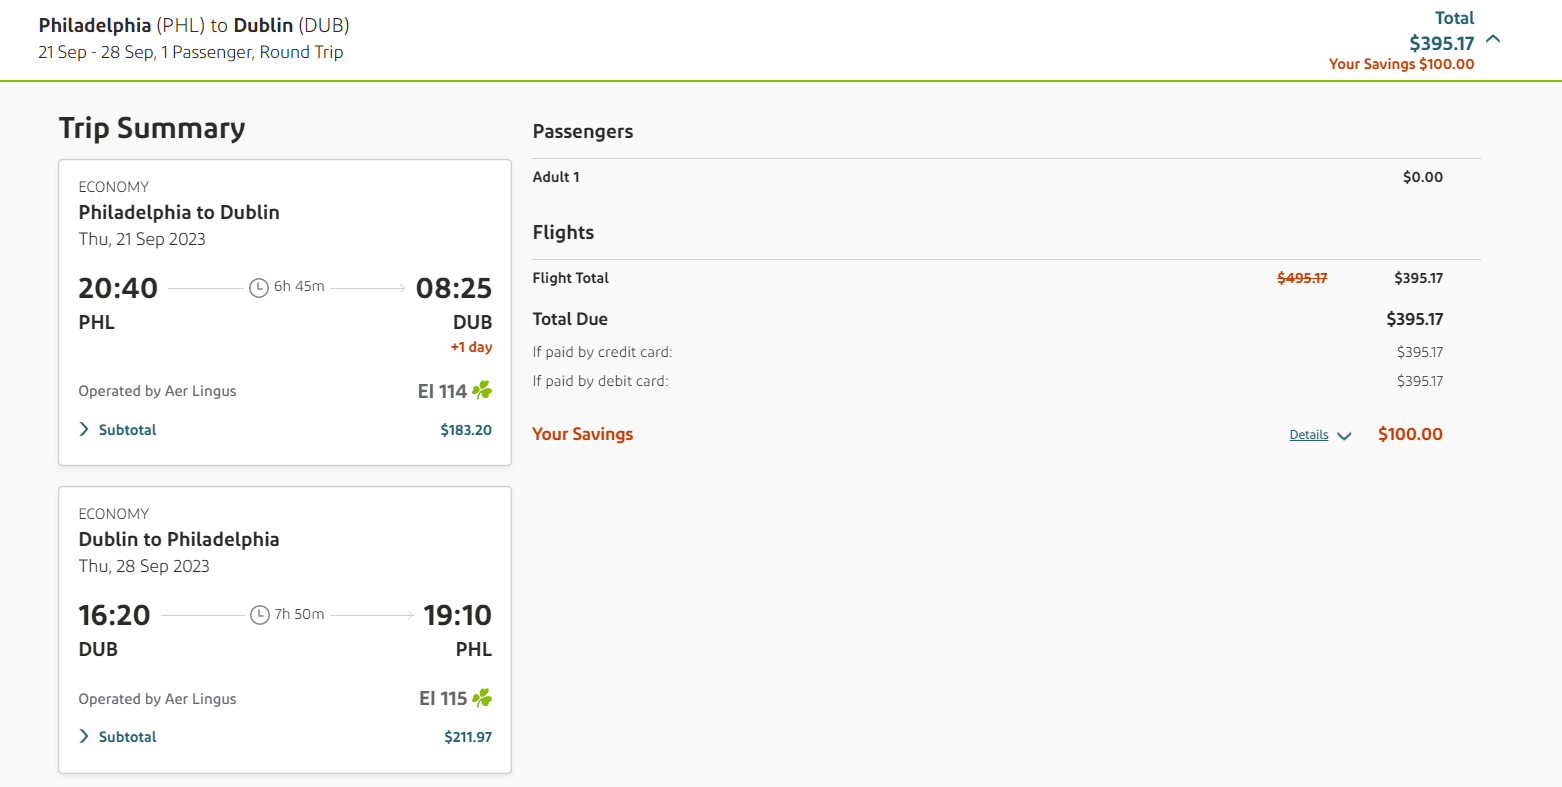This screenshot has width=1562, height=787.
Task: Select the Passengers section header
Action: [x=583, y=131]
